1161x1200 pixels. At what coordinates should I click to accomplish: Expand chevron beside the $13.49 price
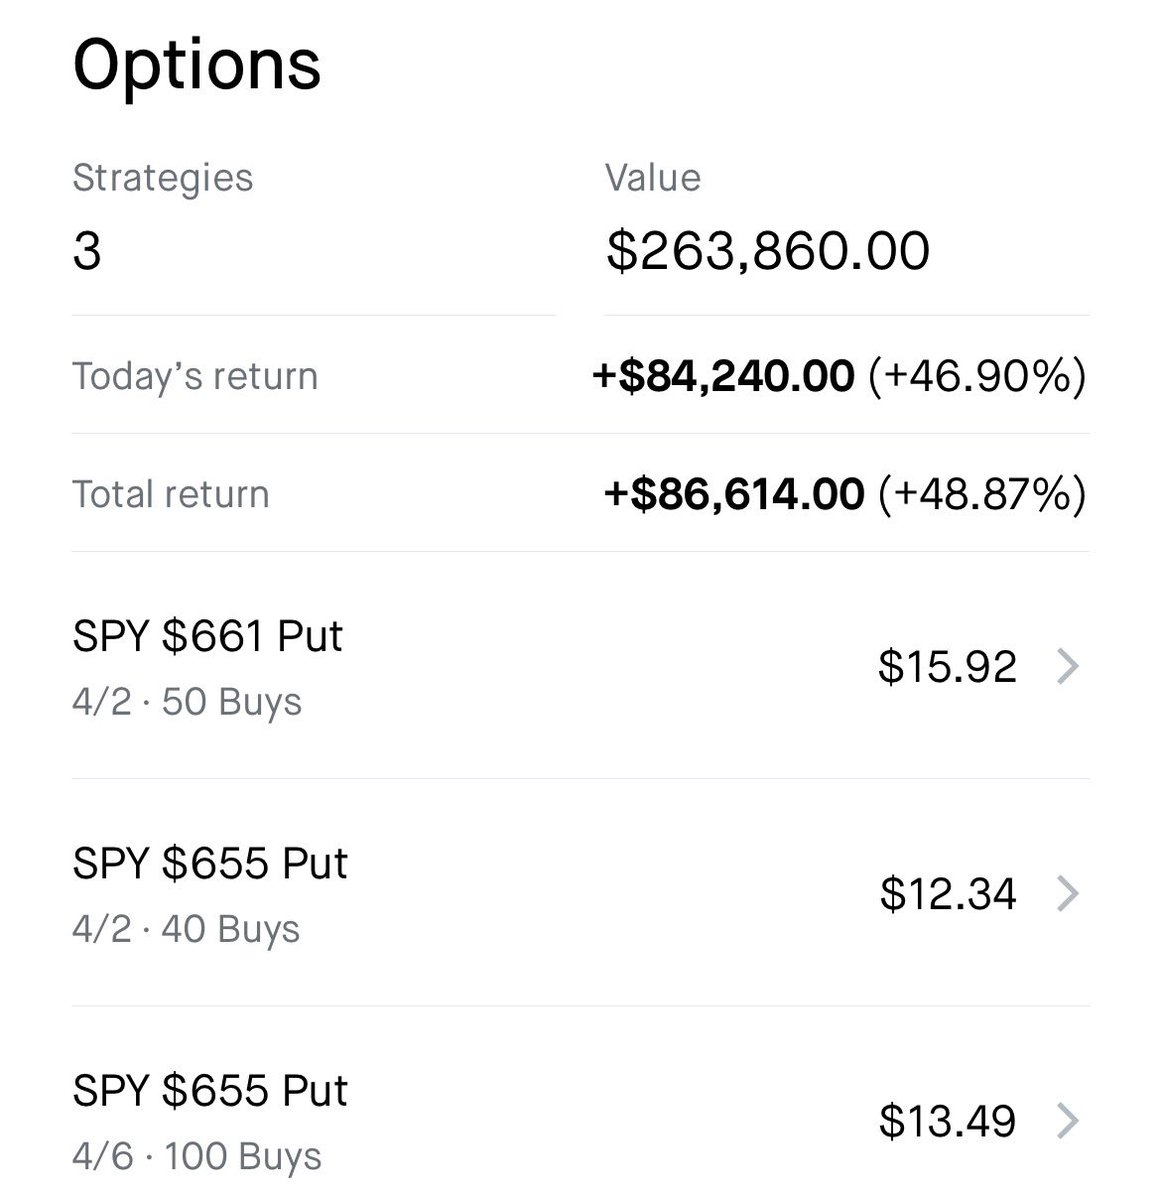coord(1067,1121)
